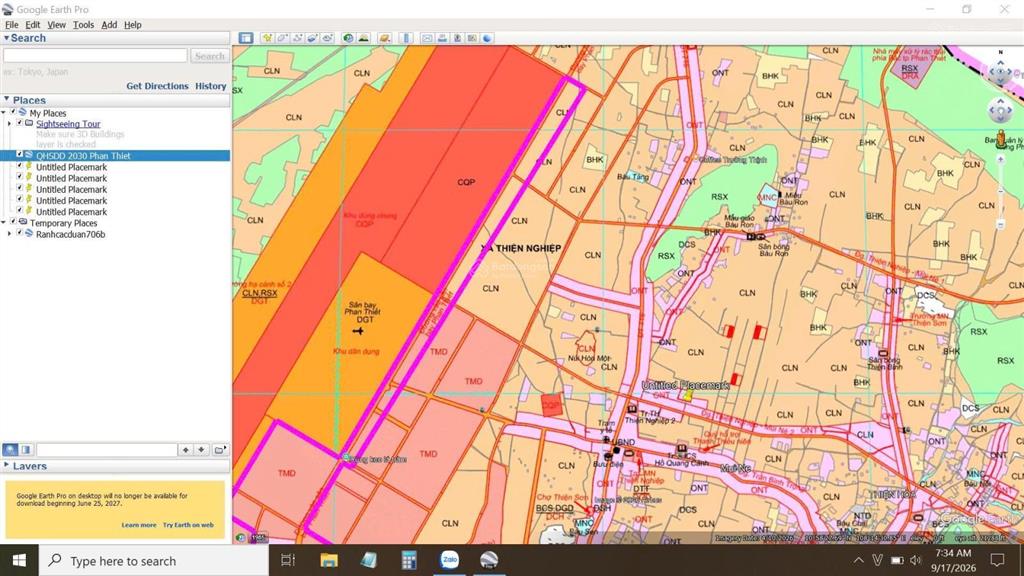The height and width of the screenshot is (576, 1024).
Task: Toggle checkbox of placemark directly above Temporary Places
Action: [x=20, y=211]
